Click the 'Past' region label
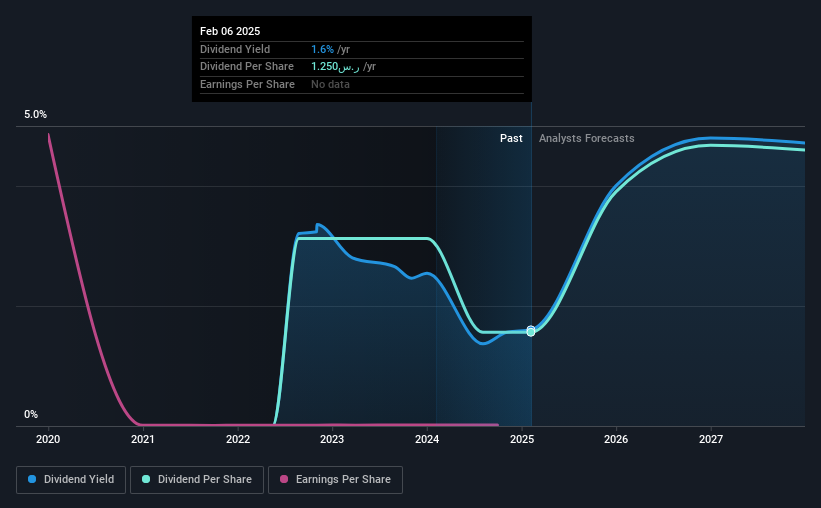 click(x=511, y=138)
